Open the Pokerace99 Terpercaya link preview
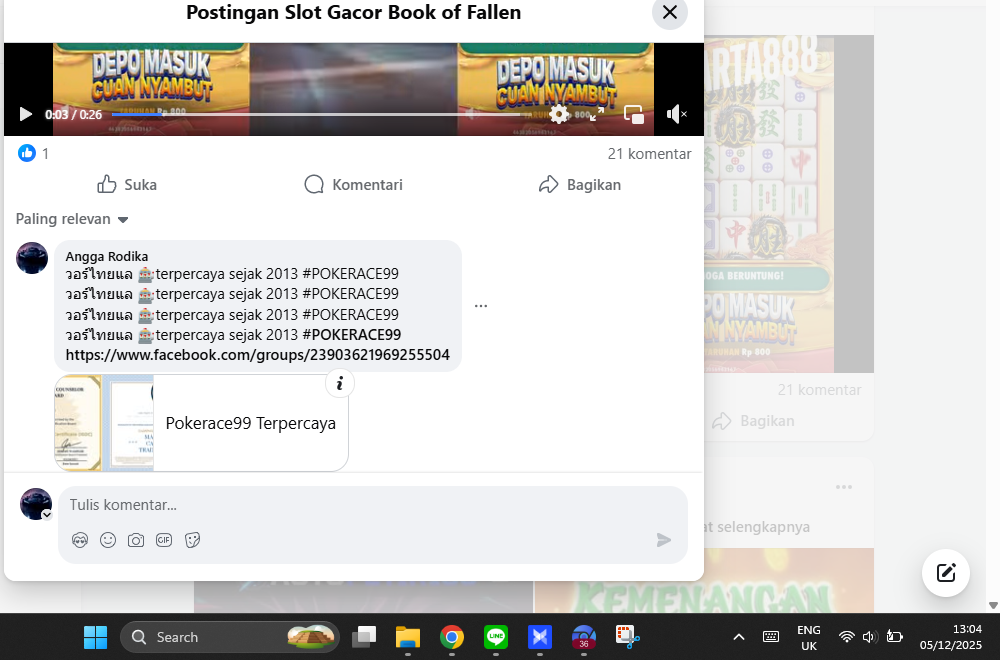Image resolution: width=1000 pixels, height=660 pixels. click(202, 423)
